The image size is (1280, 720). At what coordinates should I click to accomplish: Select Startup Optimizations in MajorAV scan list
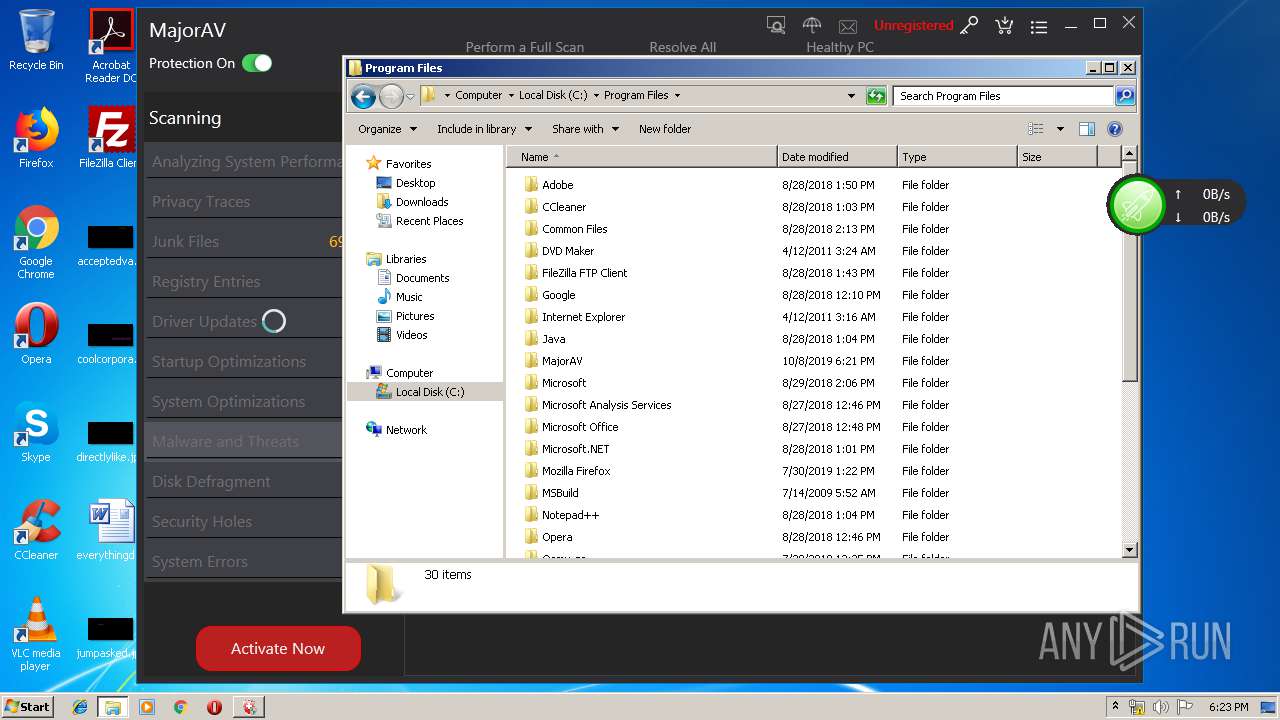click(x=243, y=361)
